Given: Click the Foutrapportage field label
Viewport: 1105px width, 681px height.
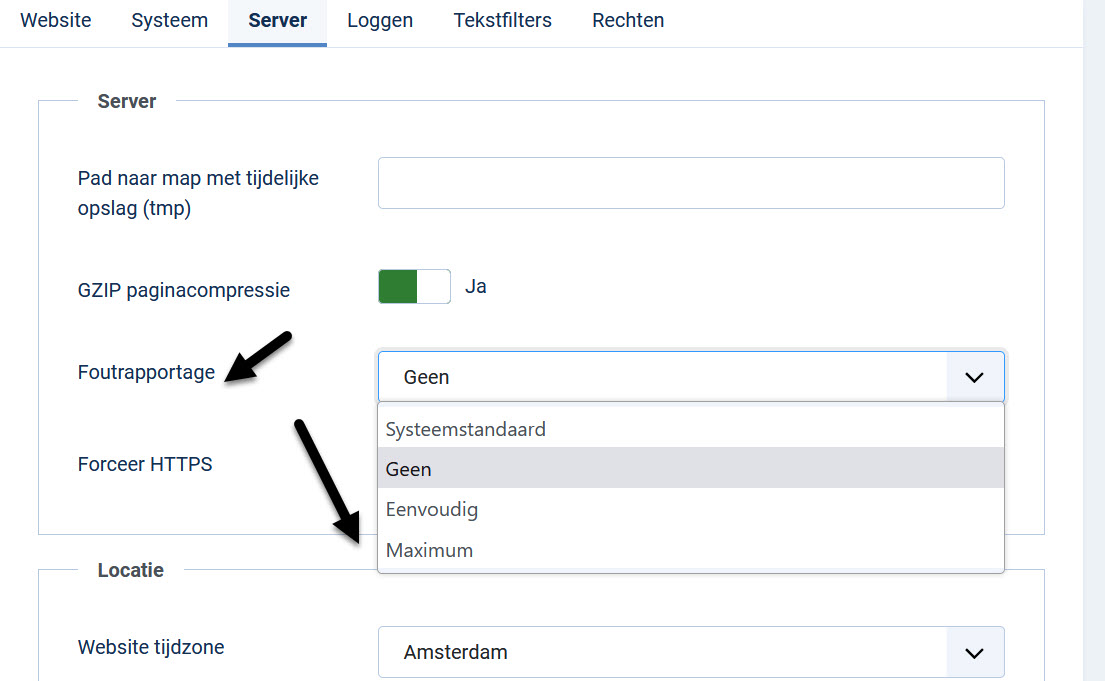Looking at the screenshot, I should (146, 372).
